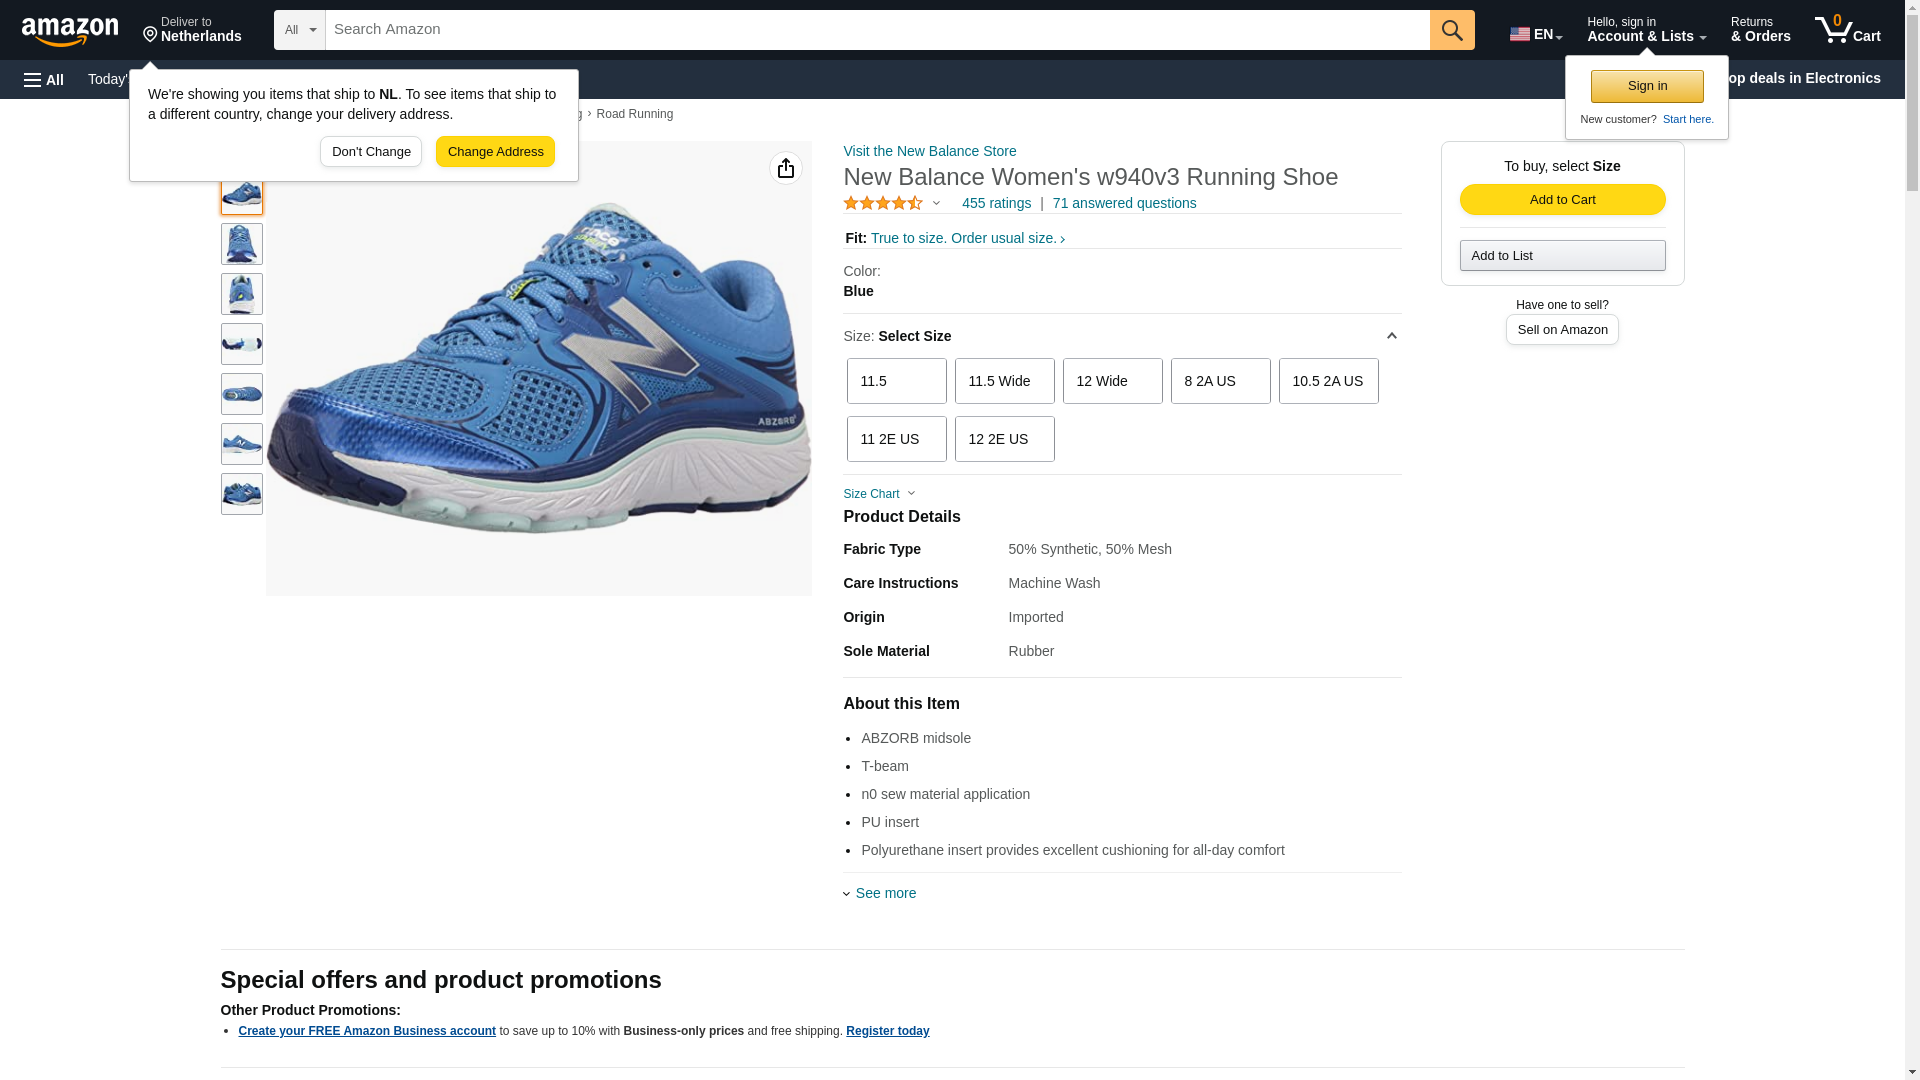Expand See more product details
The image size is (1920, 1080).
point(884,893)
